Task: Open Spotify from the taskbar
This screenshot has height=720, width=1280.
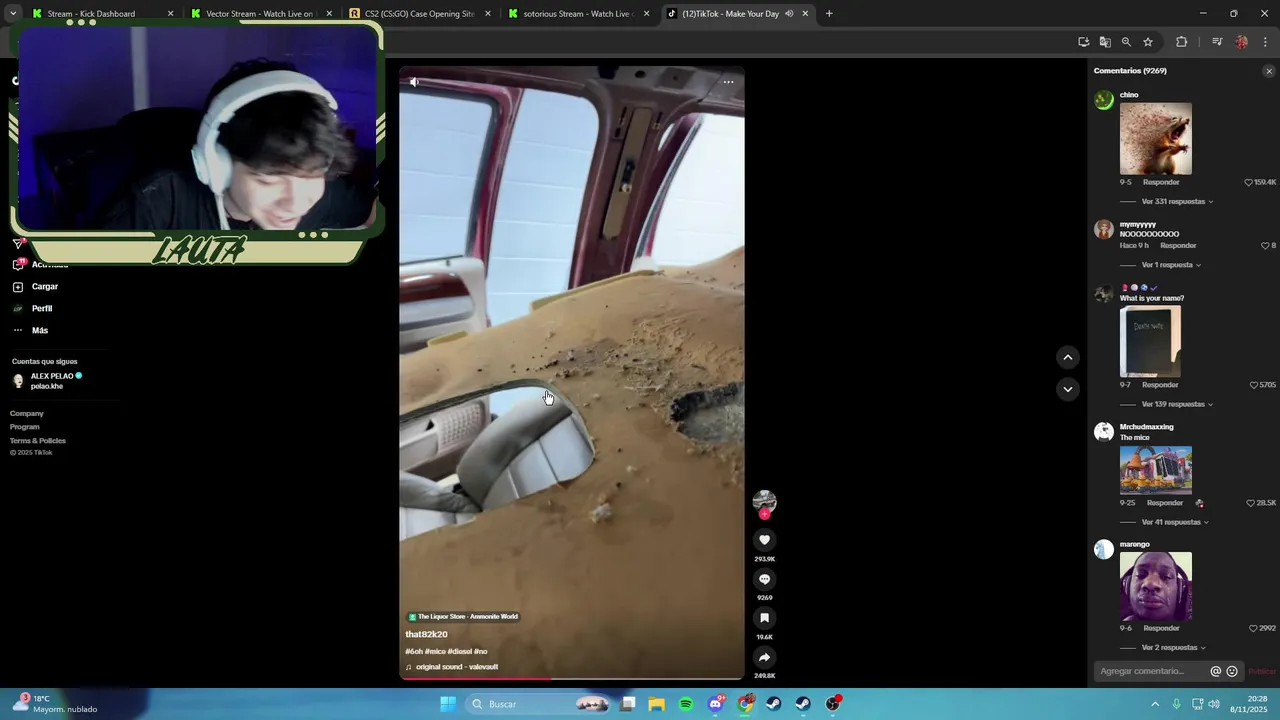Action: (686, 704)
